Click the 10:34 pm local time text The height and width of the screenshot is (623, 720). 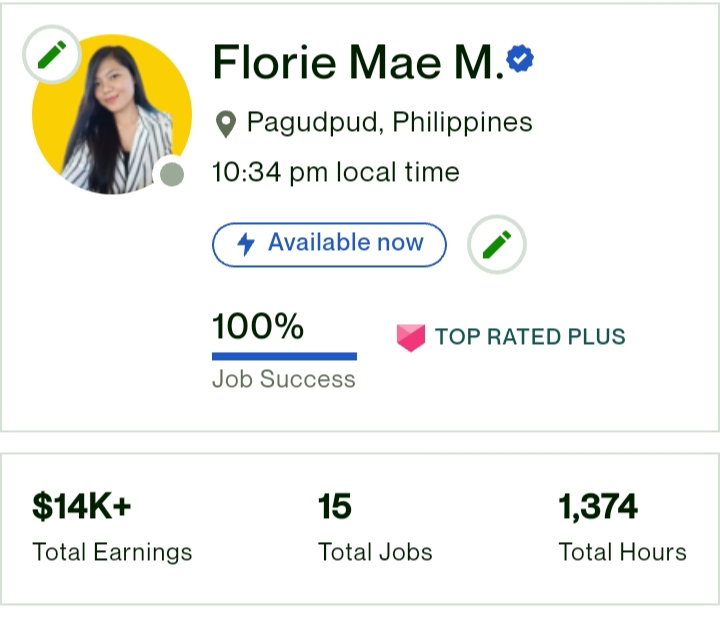pos(336,172)
